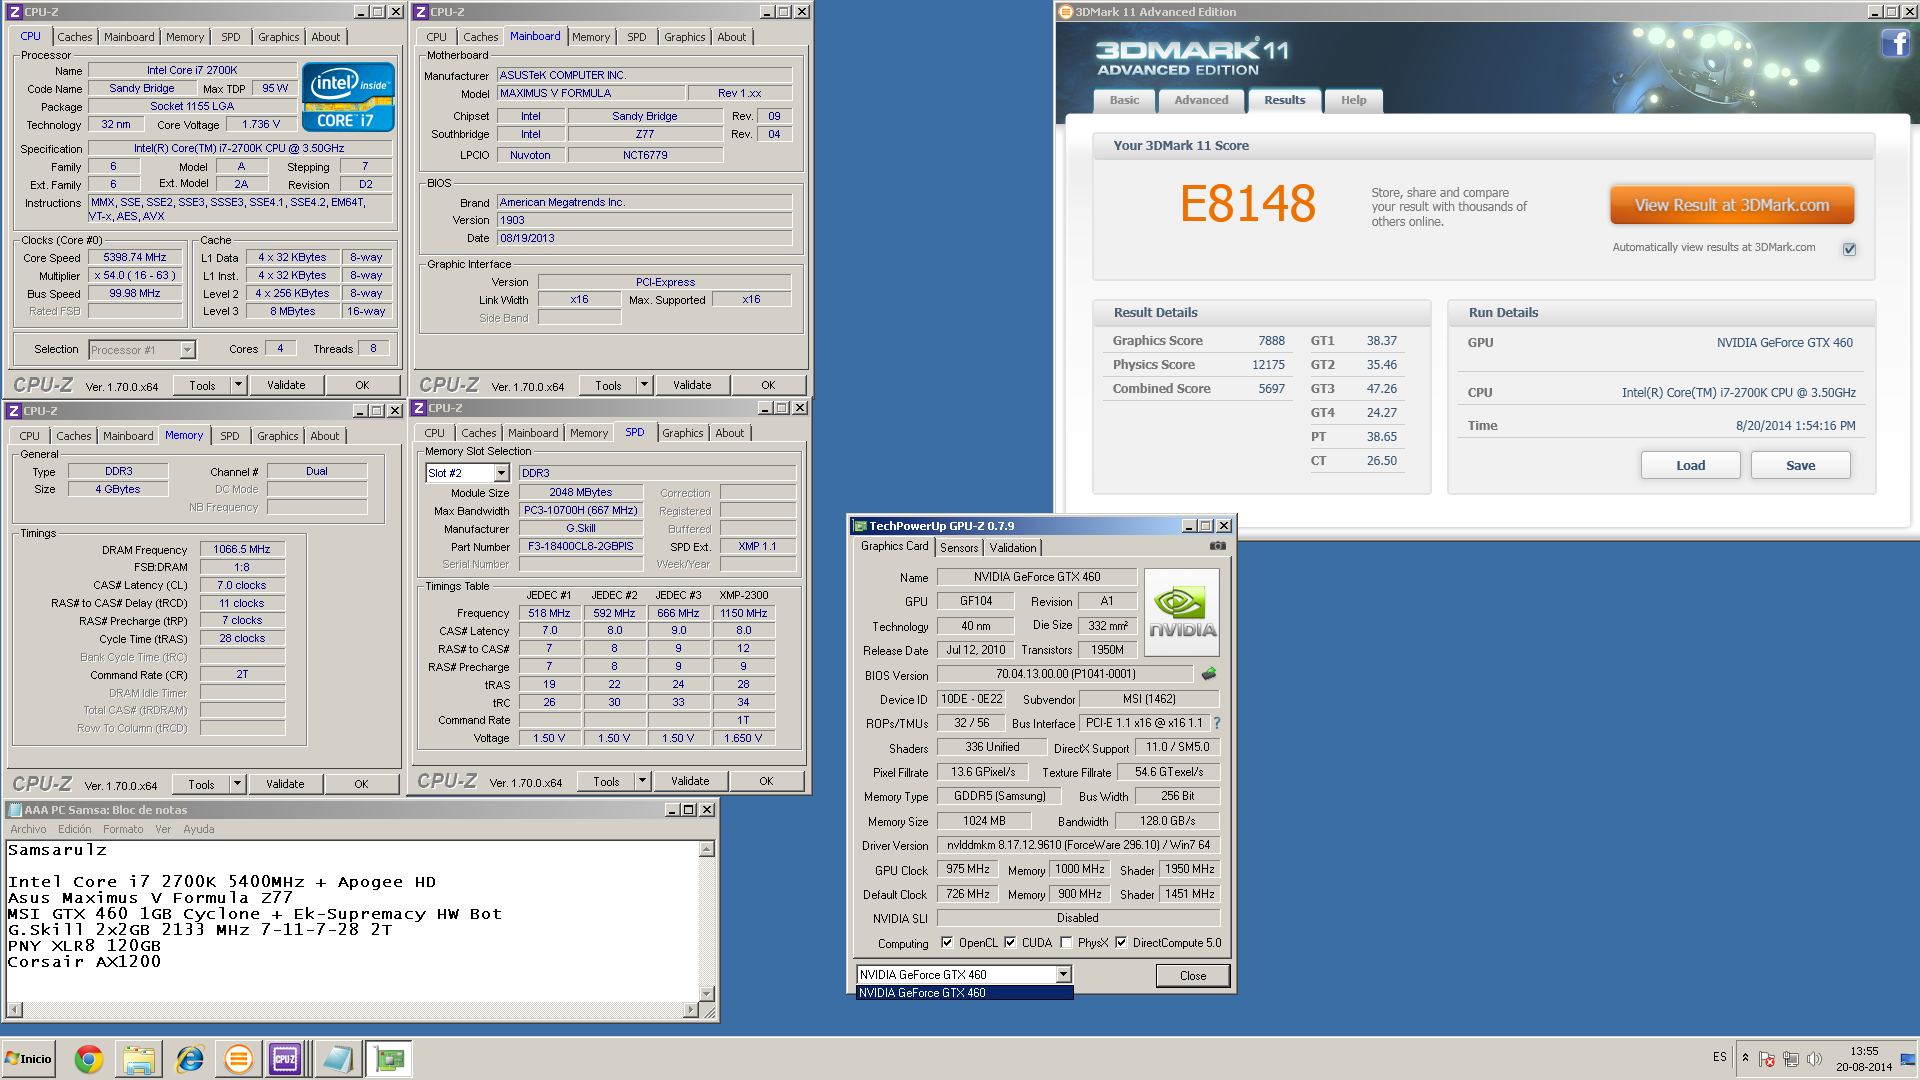Show hidden tray icons arrow

(1745, 1058)
